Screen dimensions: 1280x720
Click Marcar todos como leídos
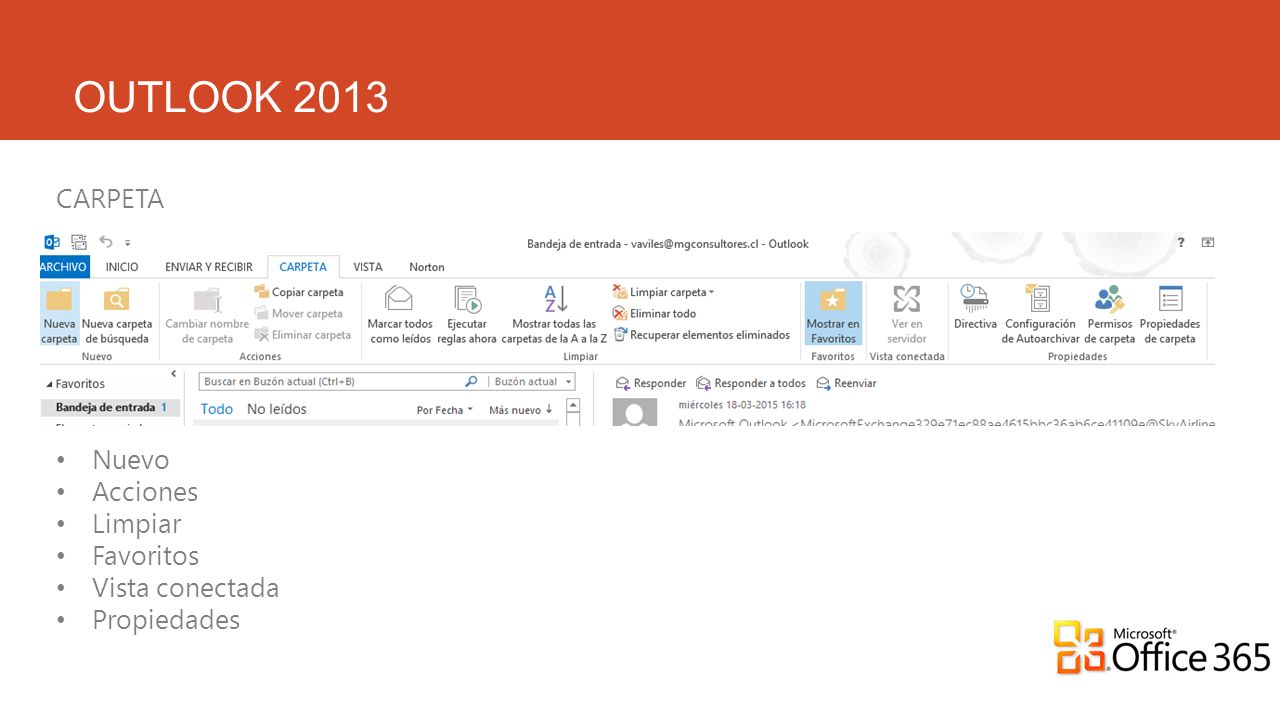point(400,314)
